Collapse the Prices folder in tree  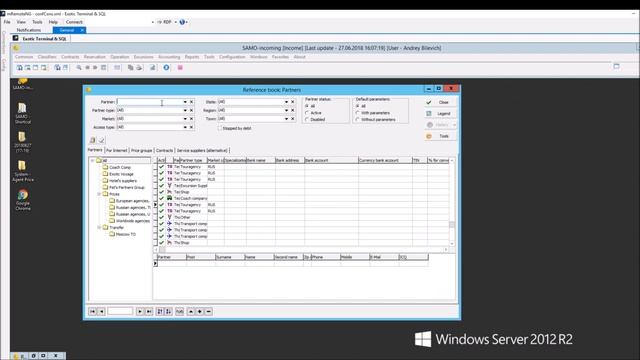pos(99,194)
